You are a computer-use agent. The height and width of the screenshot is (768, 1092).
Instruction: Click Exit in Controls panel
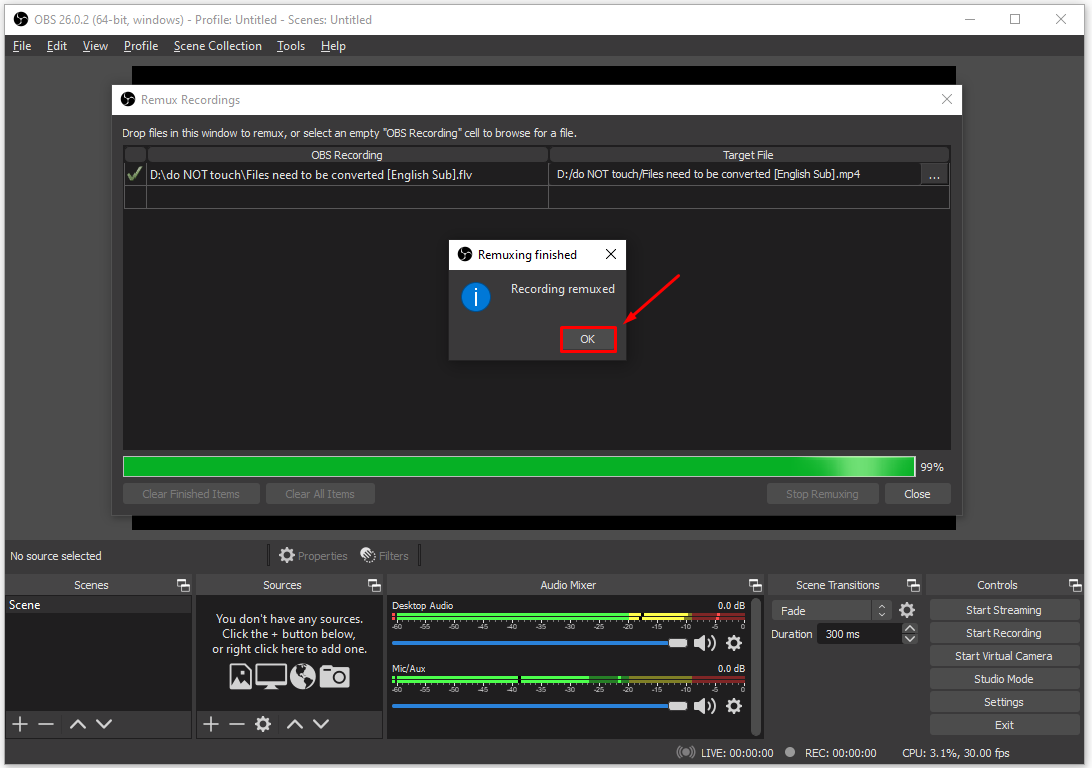1004,725
